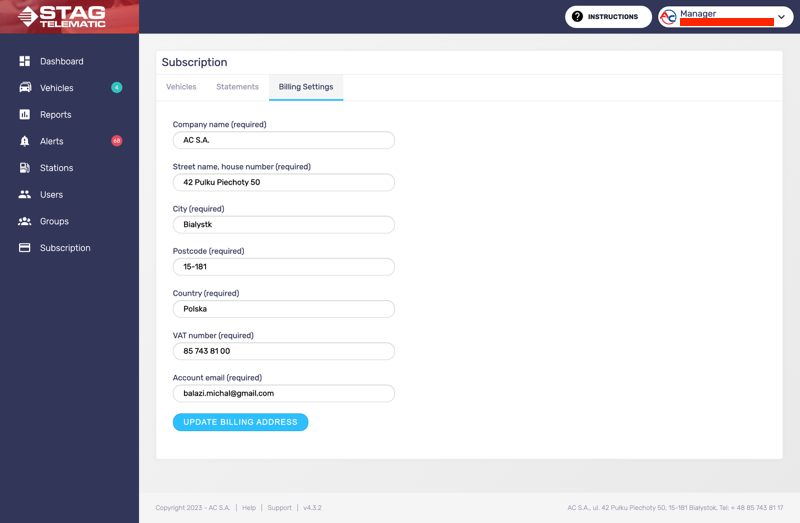Click the Reports chart icon
The image size is (800, 523).
tap(24, 114)
